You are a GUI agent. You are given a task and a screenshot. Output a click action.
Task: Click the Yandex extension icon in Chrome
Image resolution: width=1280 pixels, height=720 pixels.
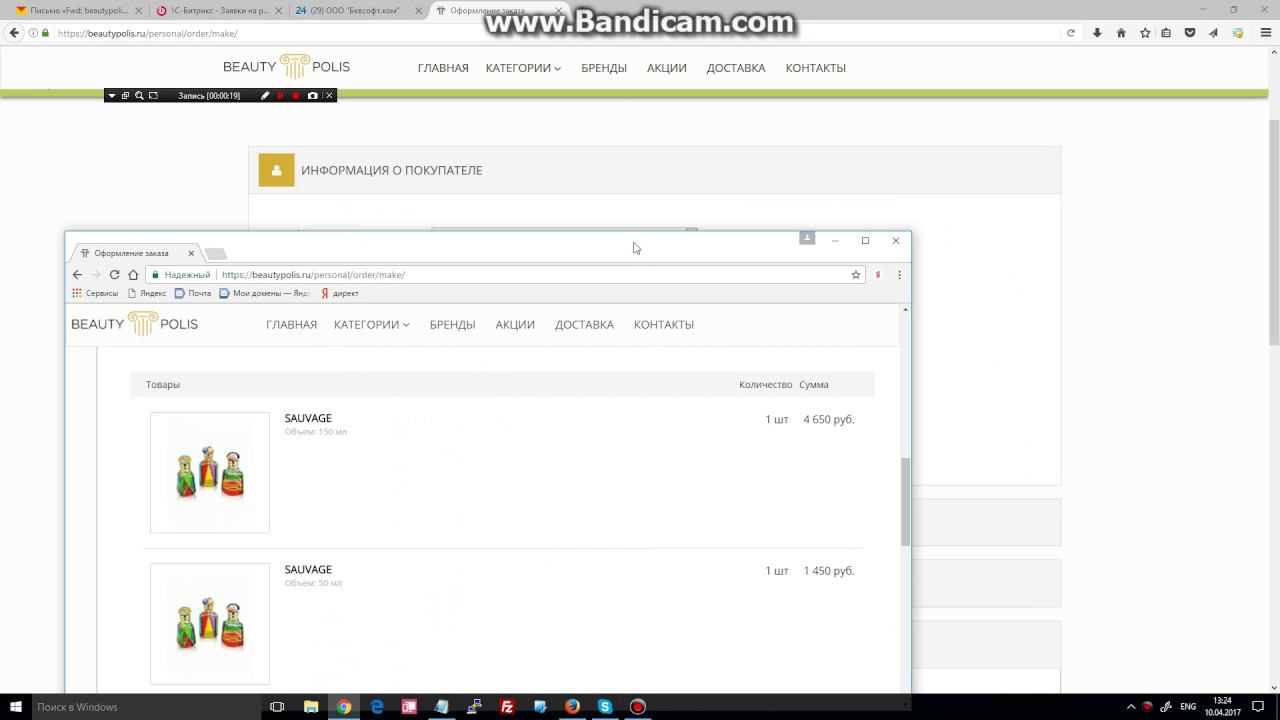tap(878, 275)
